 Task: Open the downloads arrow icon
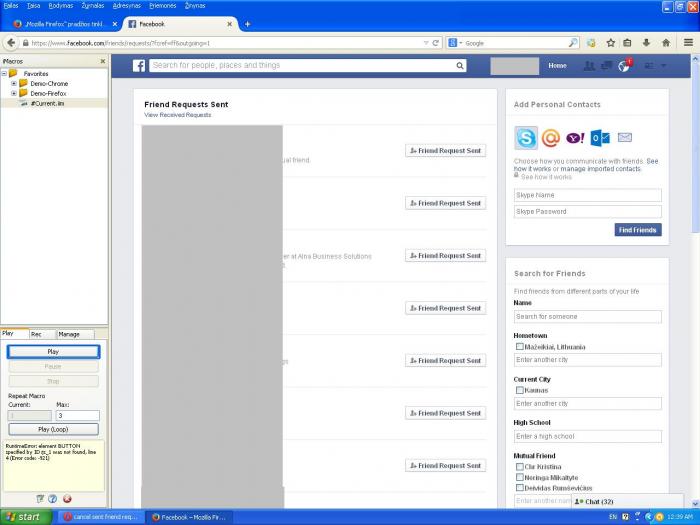pos(646,43)
